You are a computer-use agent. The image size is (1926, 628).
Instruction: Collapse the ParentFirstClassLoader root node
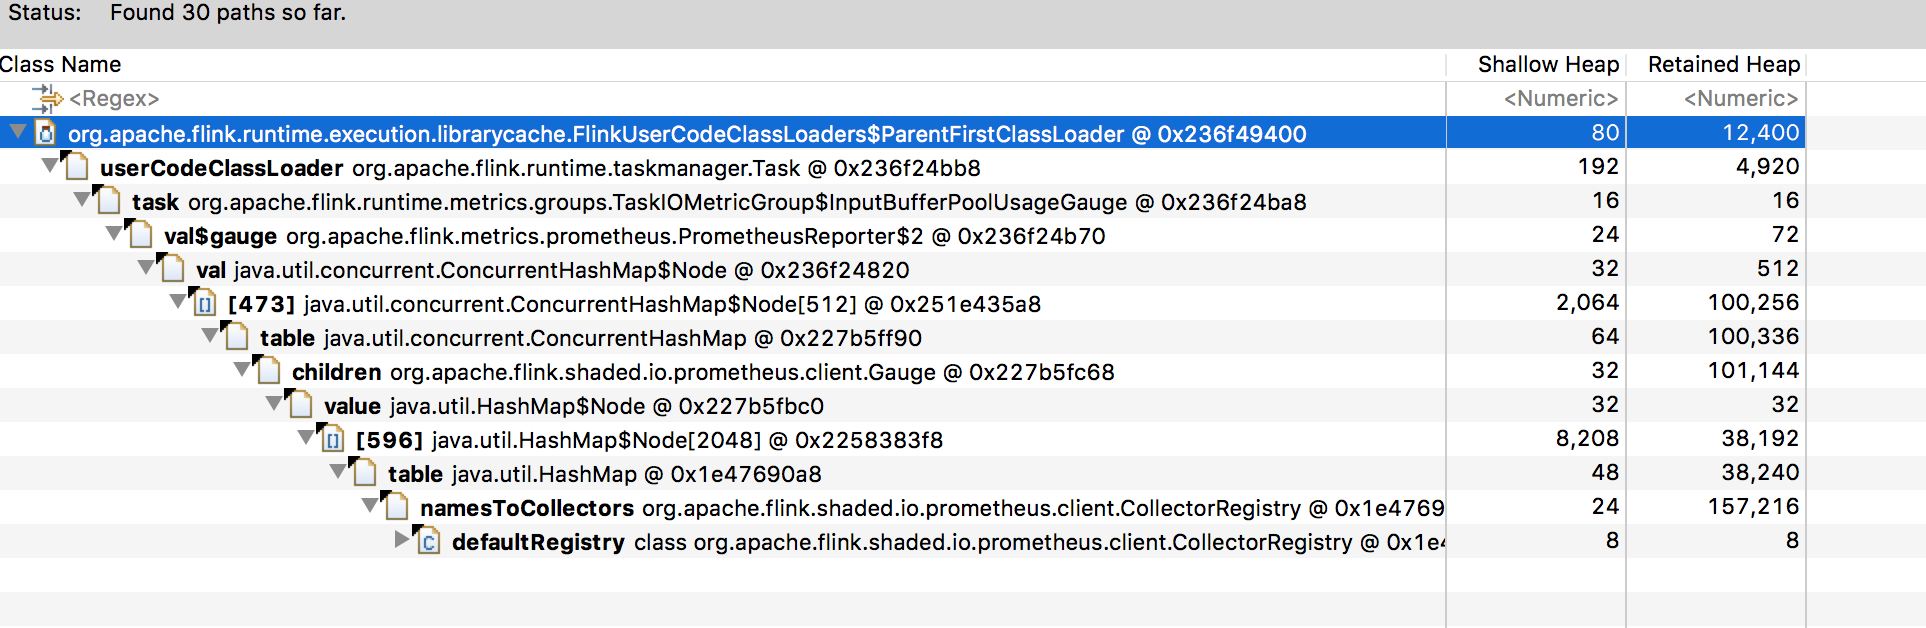(17, 132)
